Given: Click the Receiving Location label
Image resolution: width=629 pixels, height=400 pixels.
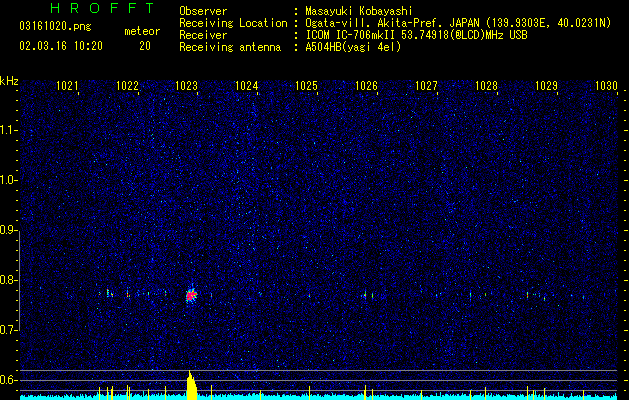Looking at the screenshot, I should [233, 23].
